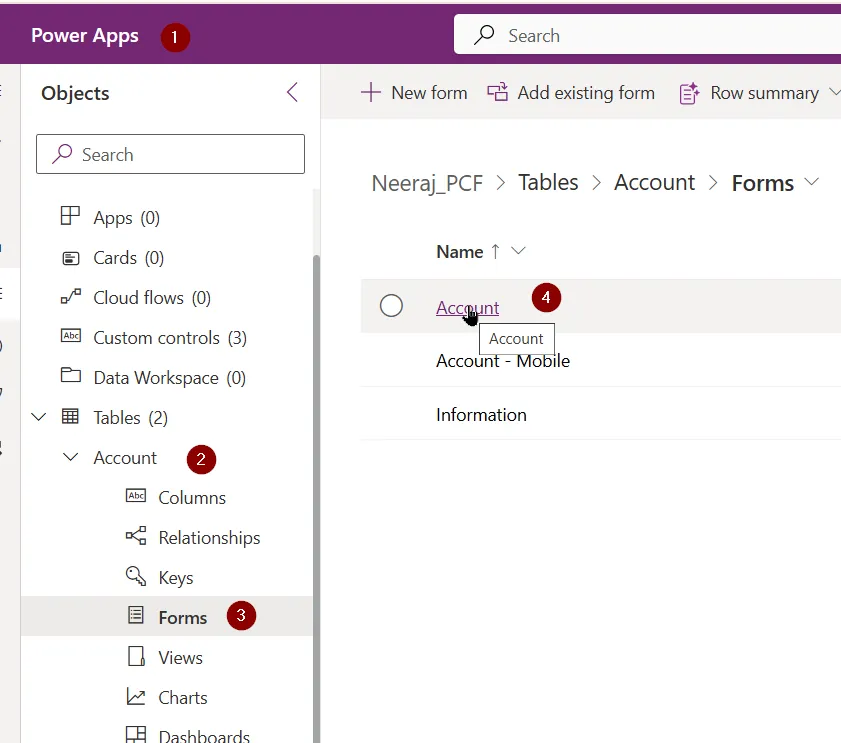Click the Forms list icon

[x=136, y=615]
